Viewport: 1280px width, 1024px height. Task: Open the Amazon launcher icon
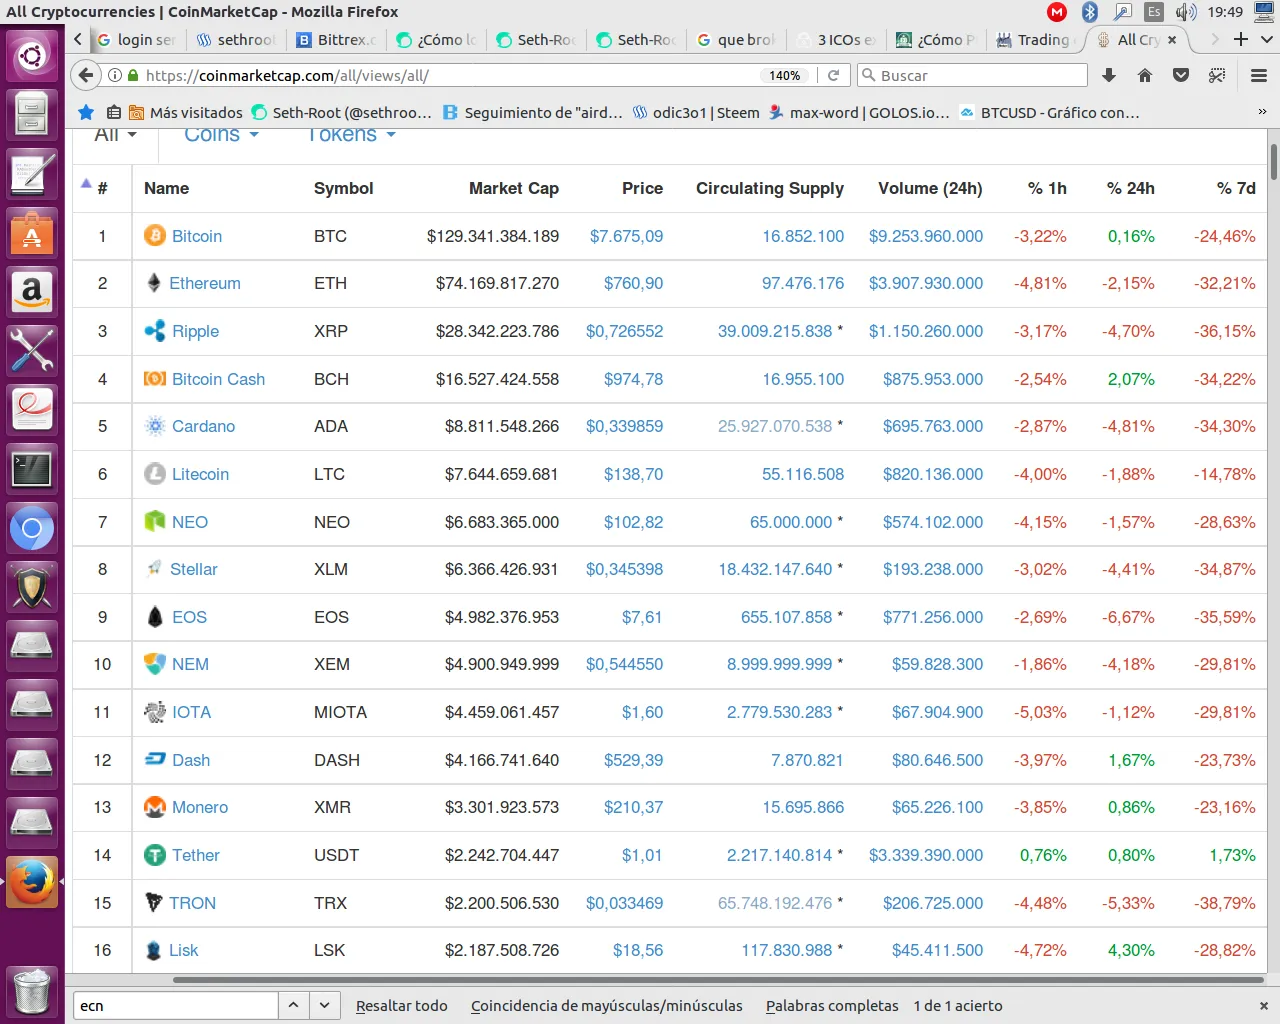tap(32, 292)
